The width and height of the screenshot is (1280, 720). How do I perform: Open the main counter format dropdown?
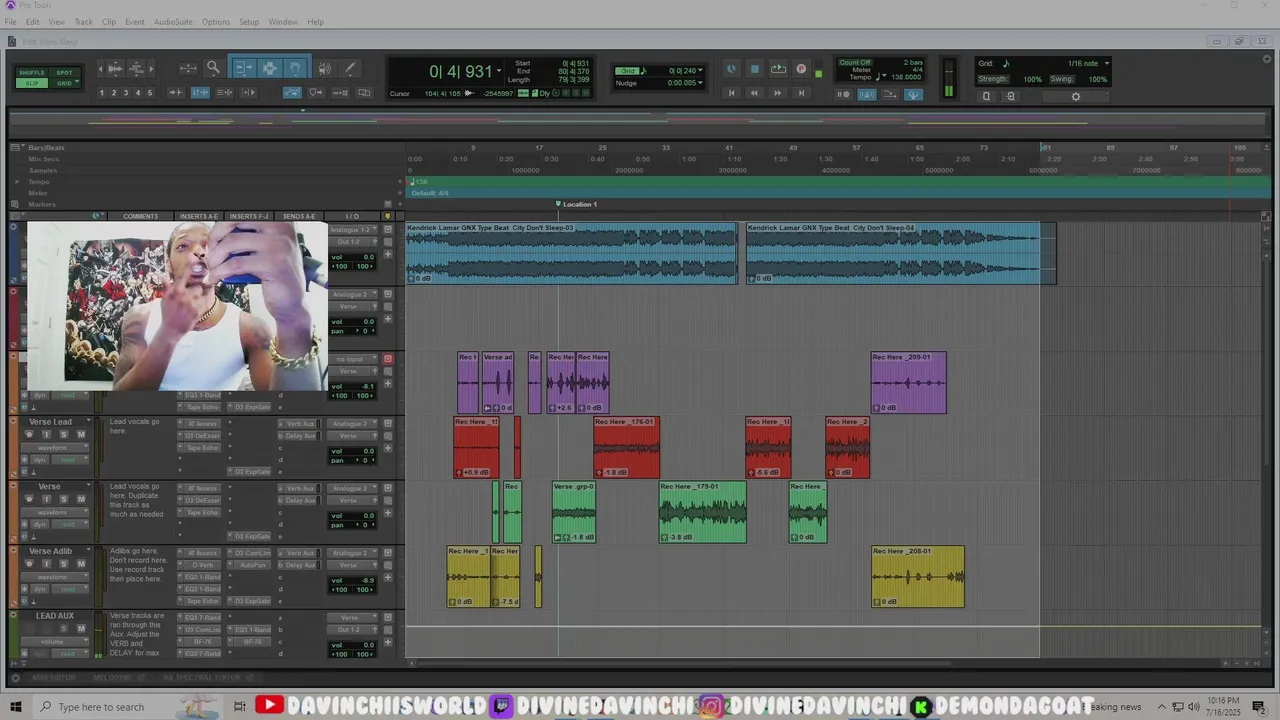(498, 71)
